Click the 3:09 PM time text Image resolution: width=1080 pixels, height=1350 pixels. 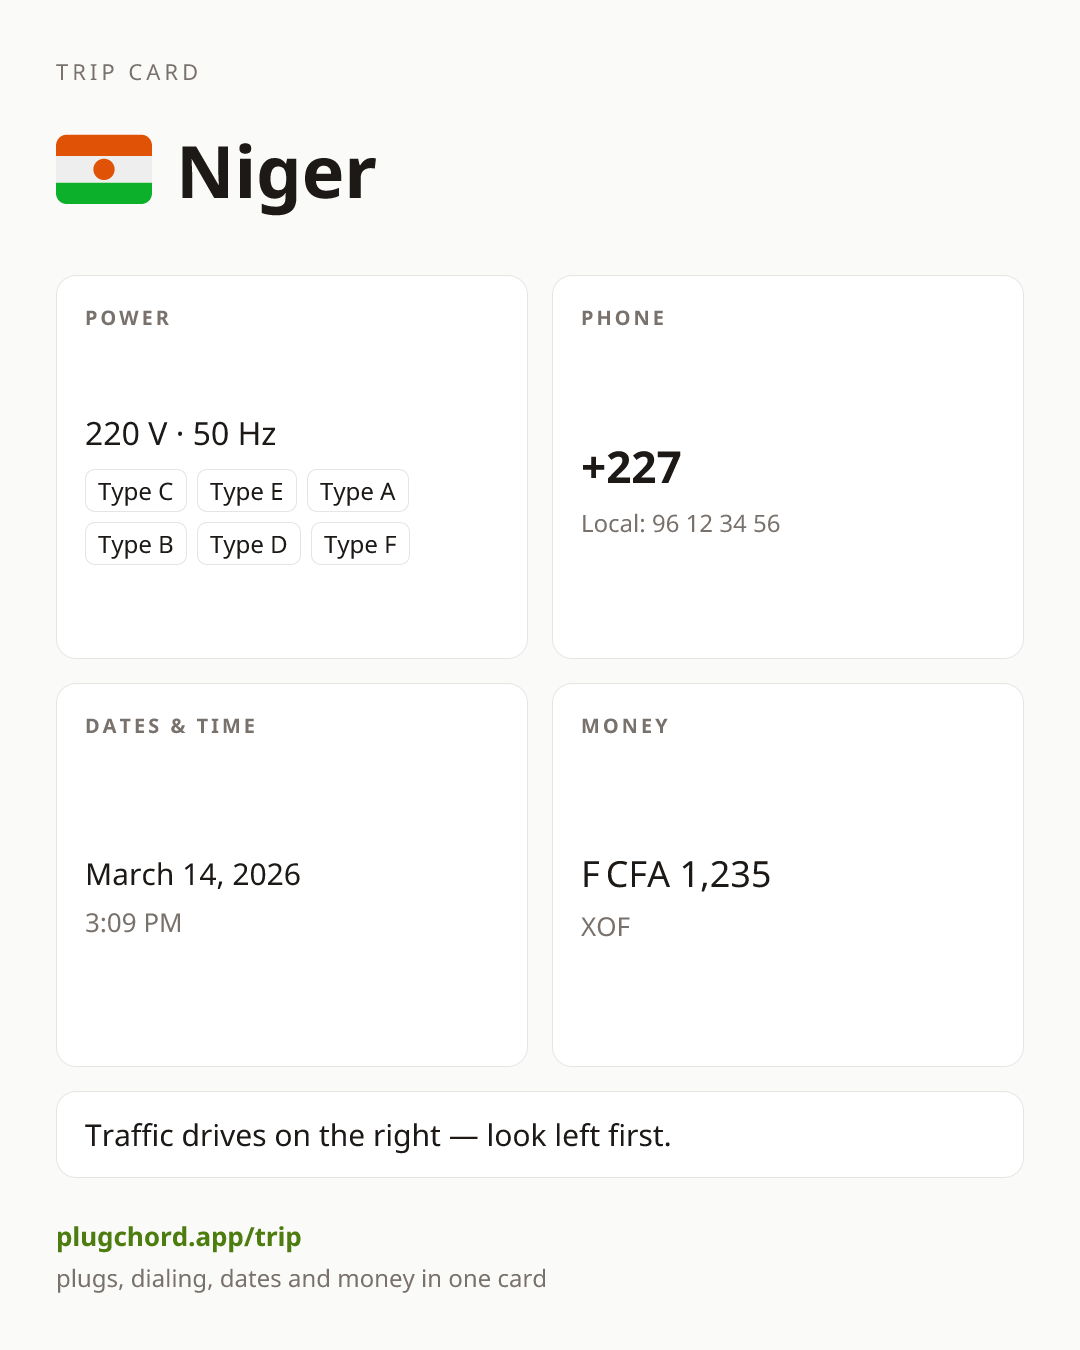133,923
